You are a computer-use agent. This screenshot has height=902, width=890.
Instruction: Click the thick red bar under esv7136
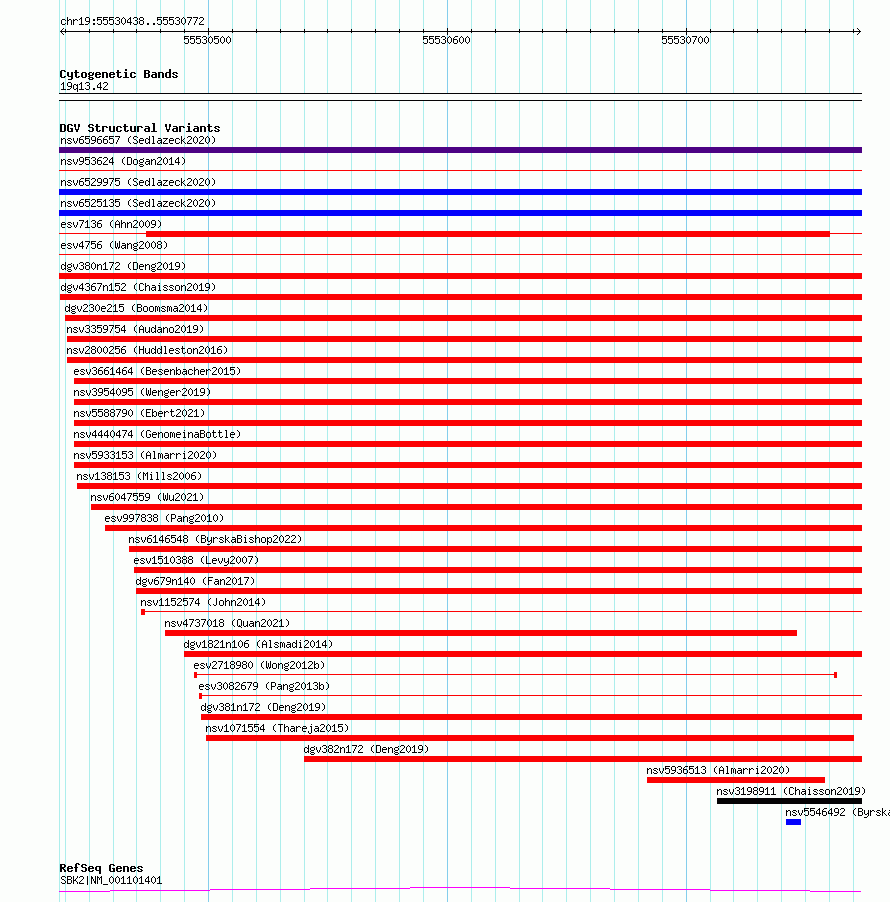click(488, 234)
